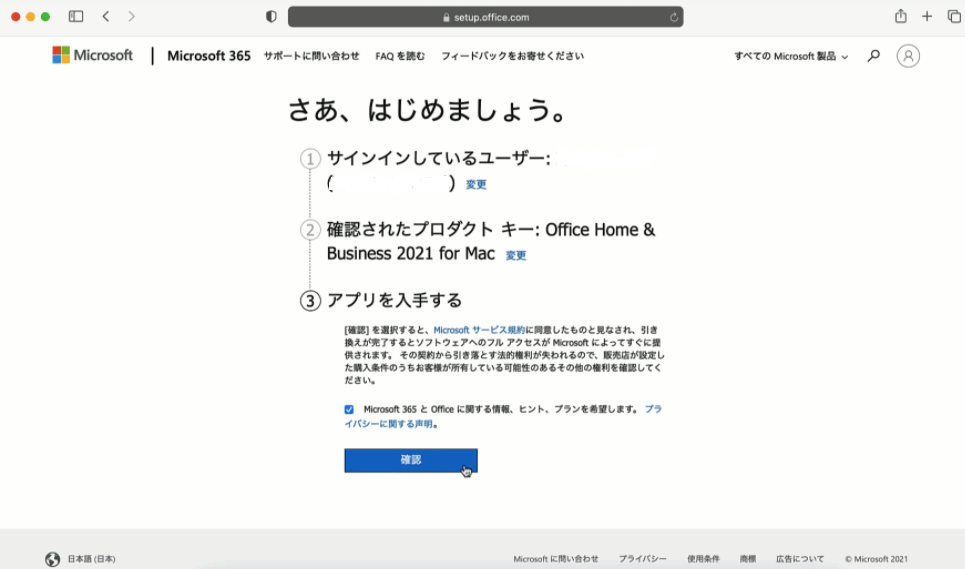This screenshot has width=965, height=569.
Task: Select 日本語 (日本) language link
Action: [91, 559]
